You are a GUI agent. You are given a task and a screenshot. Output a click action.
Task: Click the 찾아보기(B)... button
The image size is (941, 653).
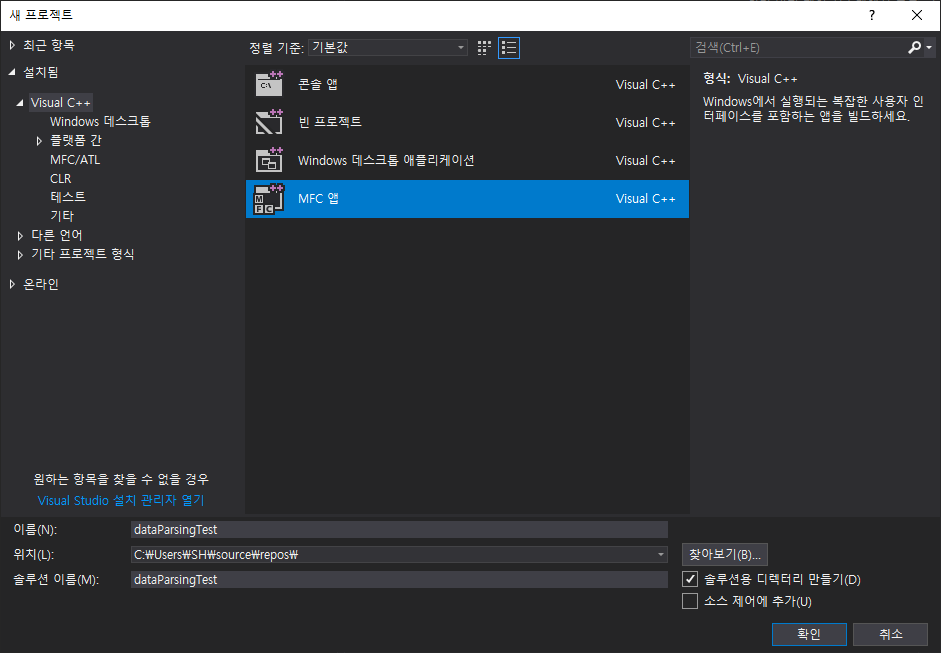click(724, 555)
